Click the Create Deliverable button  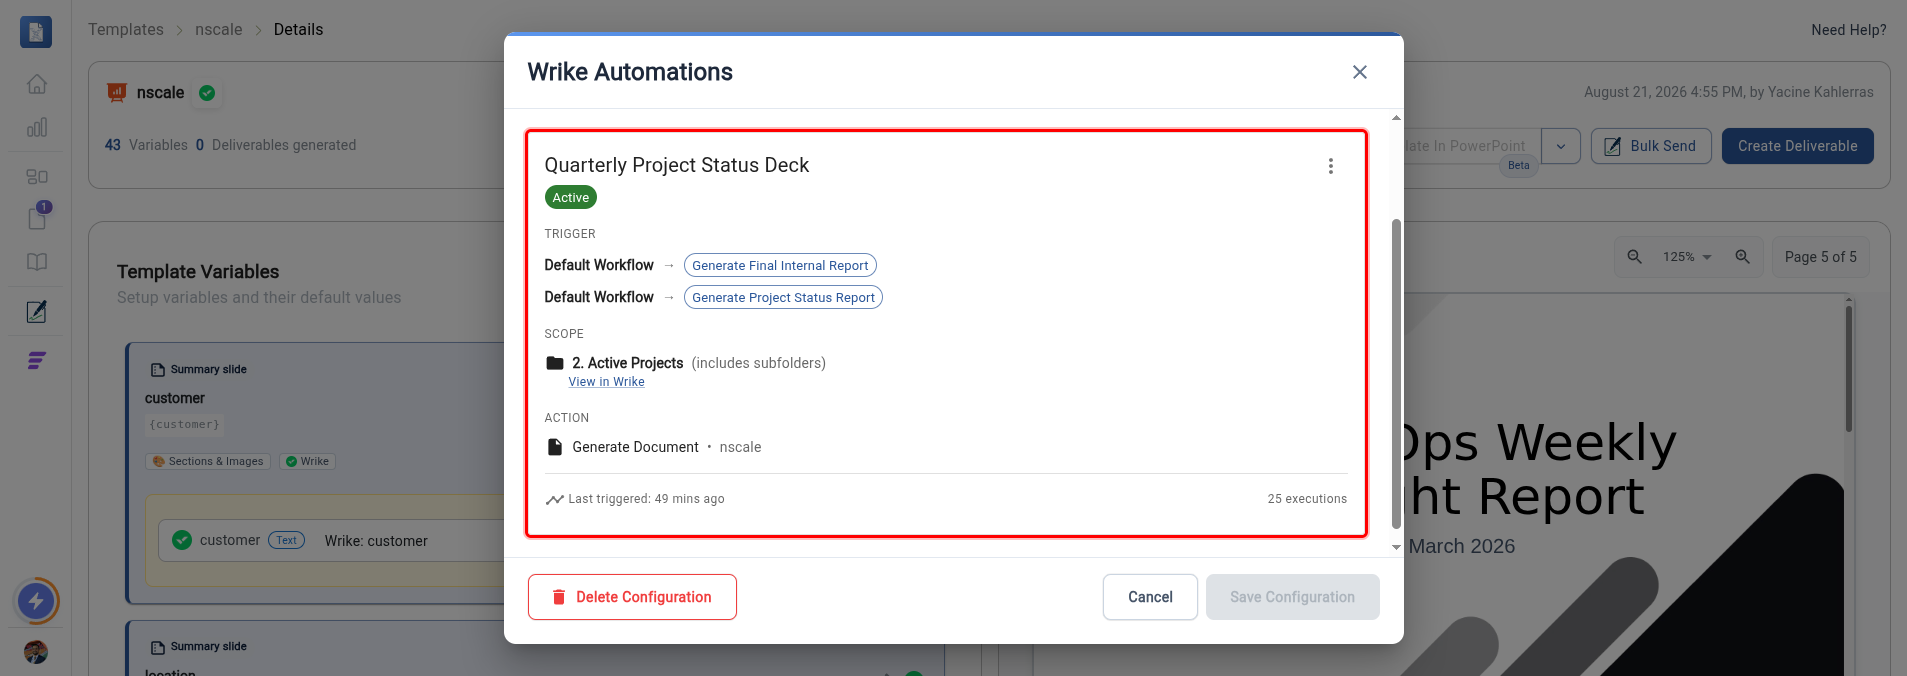(x=1797, y=146)
